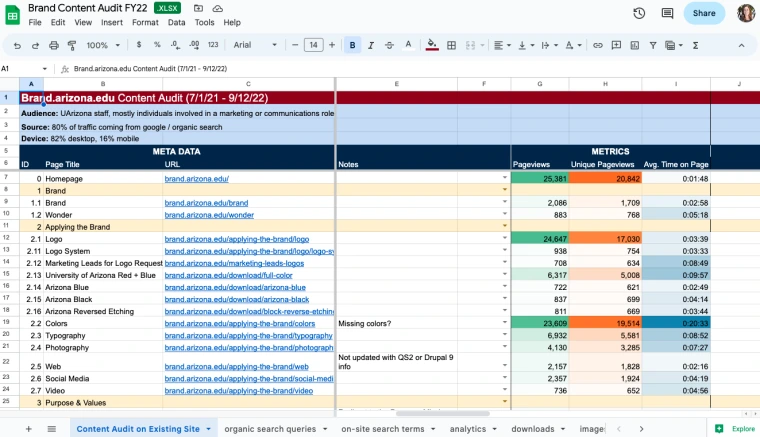Open brand.arizona.edu/marketing-leads-logos link
The image size is (760, 437).
(234, 263)
